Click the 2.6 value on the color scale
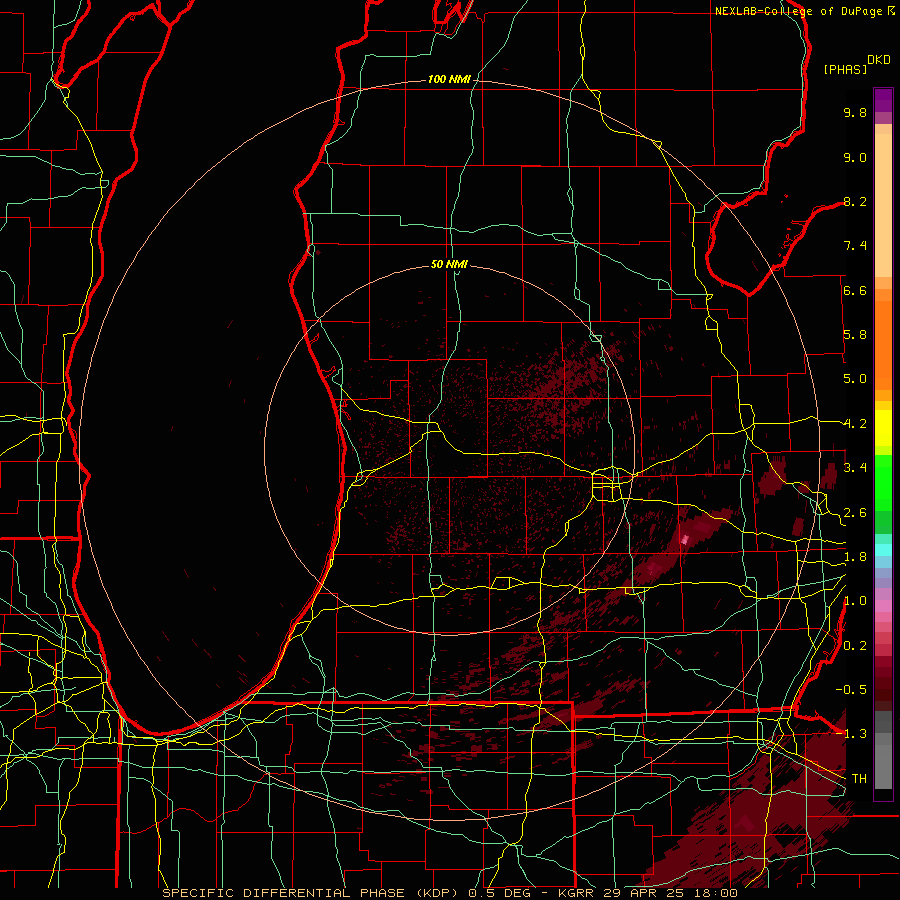The width and height of the screenshot is (900, 900). [855, 513]
